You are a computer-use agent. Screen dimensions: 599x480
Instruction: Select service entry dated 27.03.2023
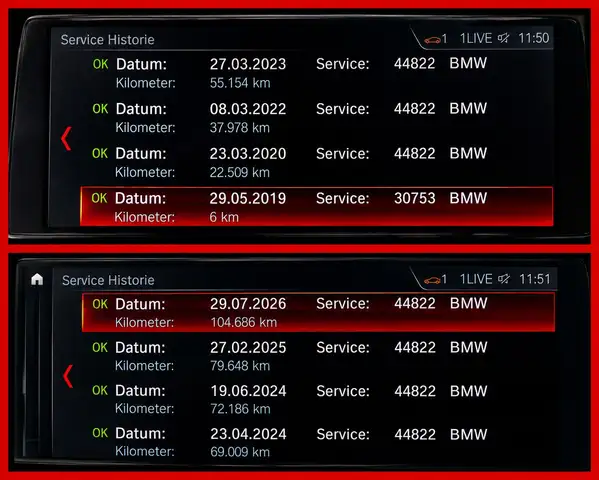(x=316, y=73)
